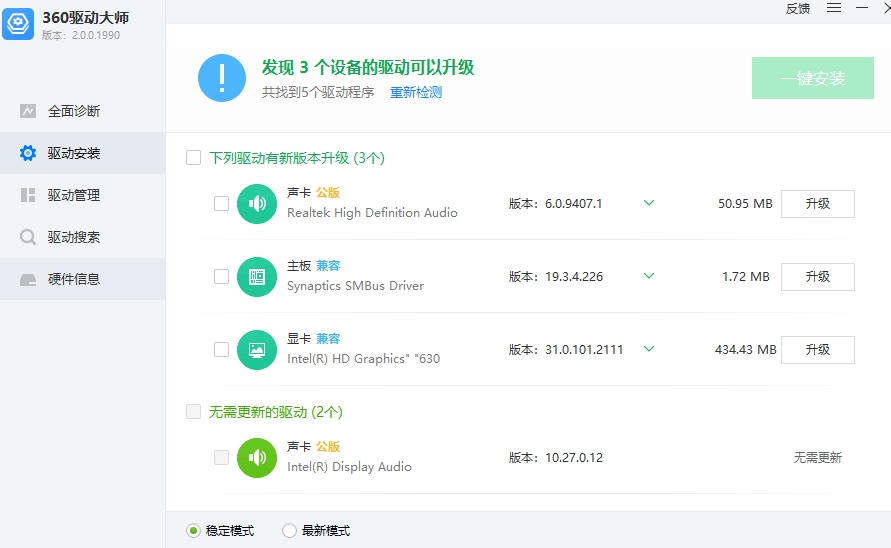This screenshot has height=548, width=891.
Task: Open 驱动搜索 section
Action: (x=82, y=237)
